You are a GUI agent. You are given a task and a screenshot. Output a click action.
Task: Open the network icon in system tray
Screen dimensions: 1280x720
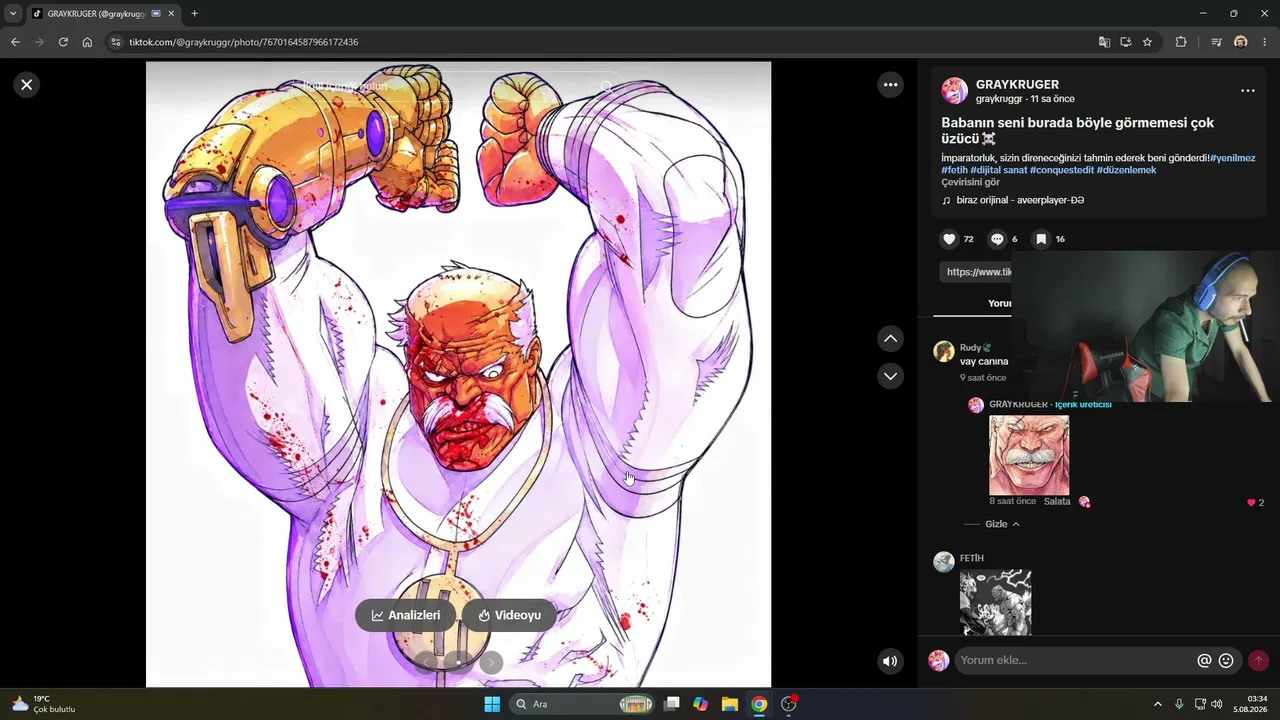(1200, 704)
